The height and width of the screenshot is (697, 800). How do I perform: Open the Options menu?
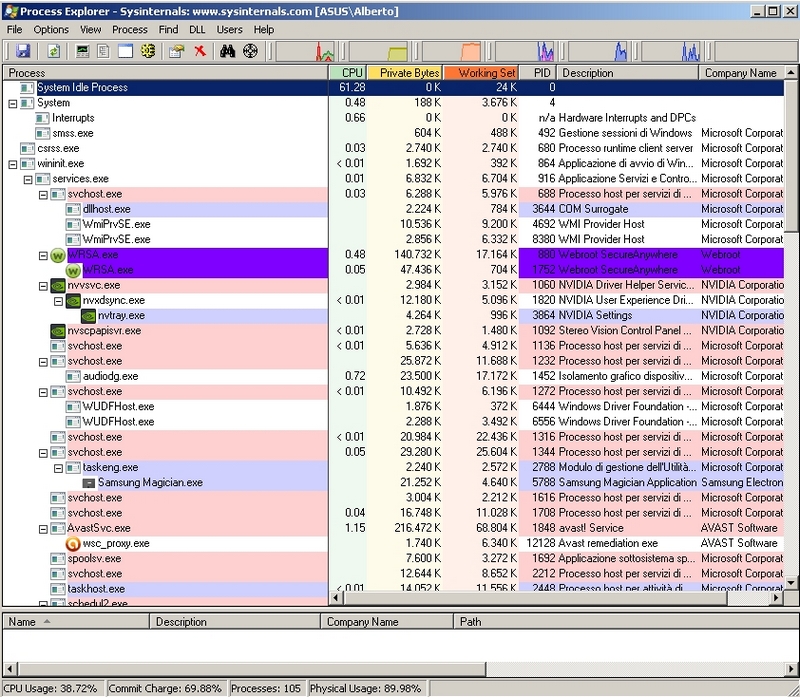(51, 30)
